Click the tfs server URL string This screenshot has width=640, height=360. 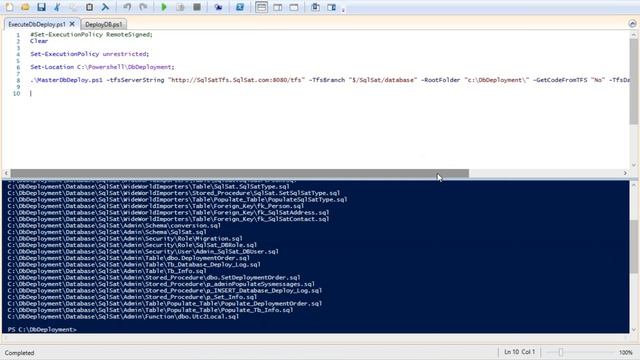pyautogui.click(x=236, y=80)
